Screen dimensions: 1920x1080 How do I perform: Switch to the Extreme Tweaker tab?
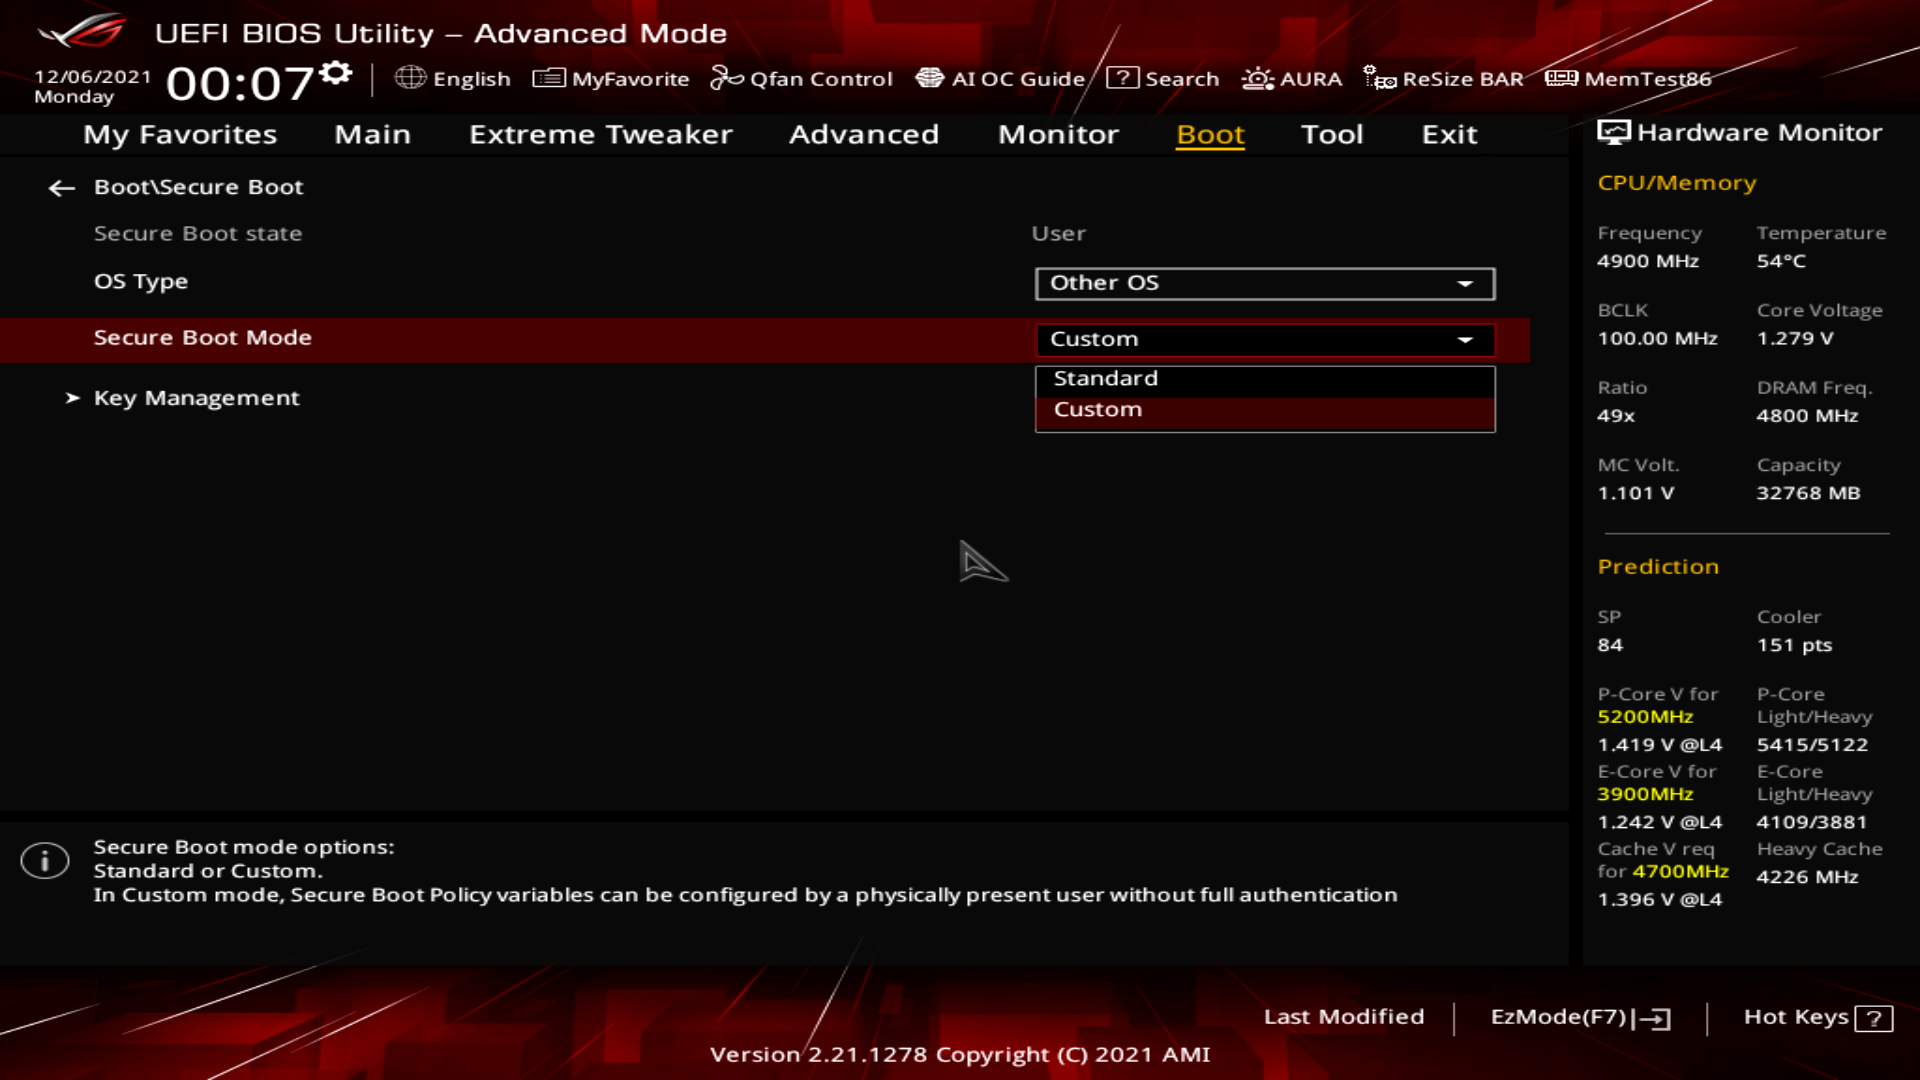coord(600,135)
